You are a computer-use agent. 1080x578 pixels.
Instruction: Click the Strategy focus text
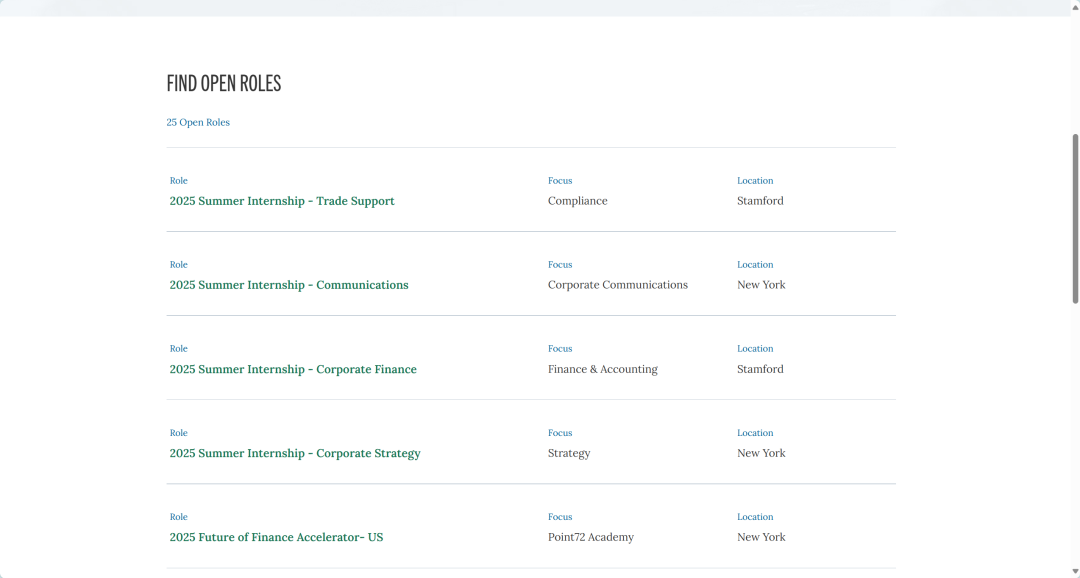click(x=569, y=453)
